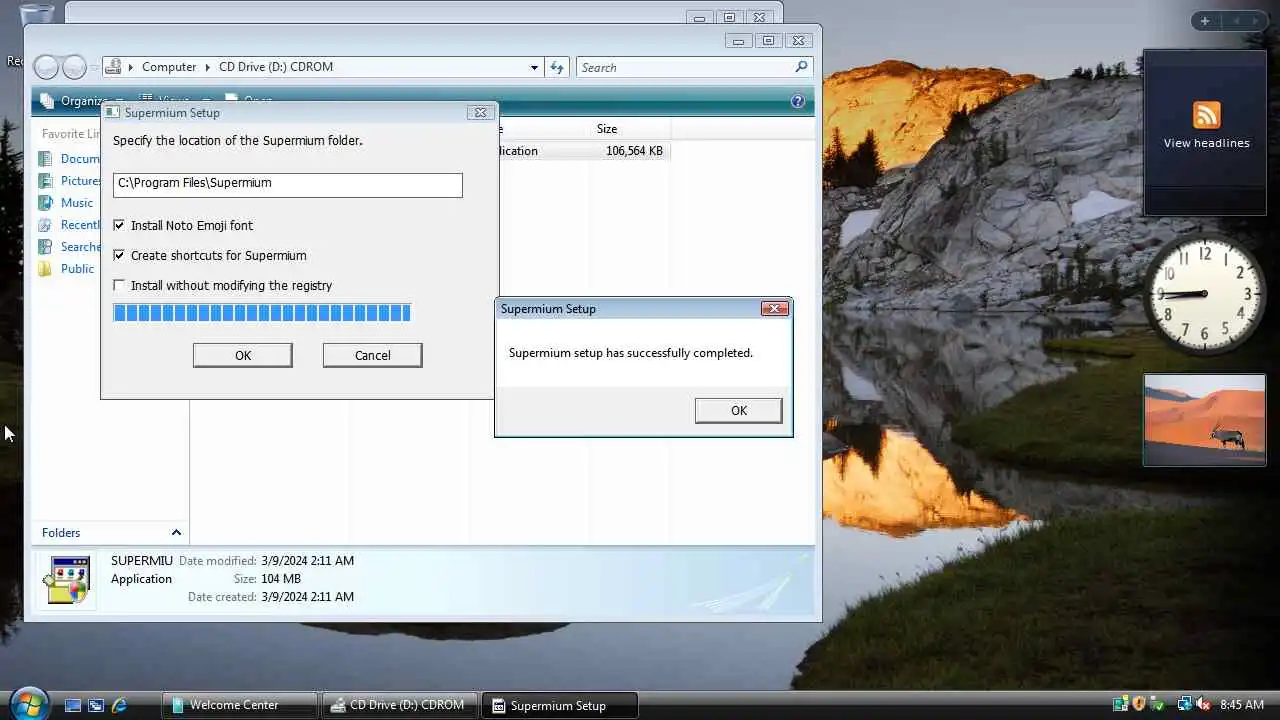Viewport: 1280px width, 720px height.
Task: Click the muted volume tray icon
Action: [x=1202, y=705]
